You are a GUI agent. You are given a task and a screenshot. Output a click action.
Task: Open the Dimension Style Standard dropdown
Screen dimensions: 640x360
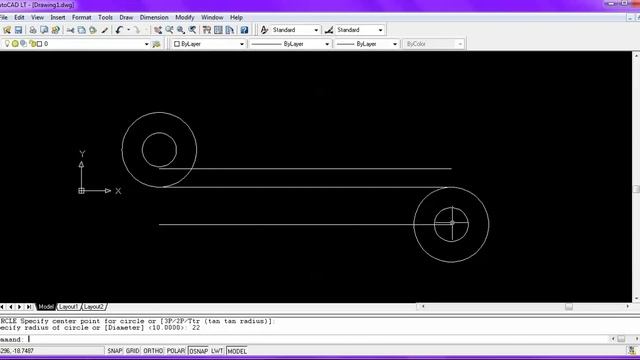tap(380, 30)
